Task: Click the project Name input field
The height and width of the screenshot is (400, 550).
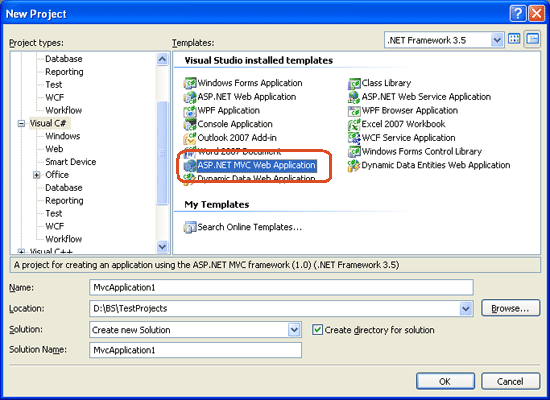Action: tap(281, 288)
